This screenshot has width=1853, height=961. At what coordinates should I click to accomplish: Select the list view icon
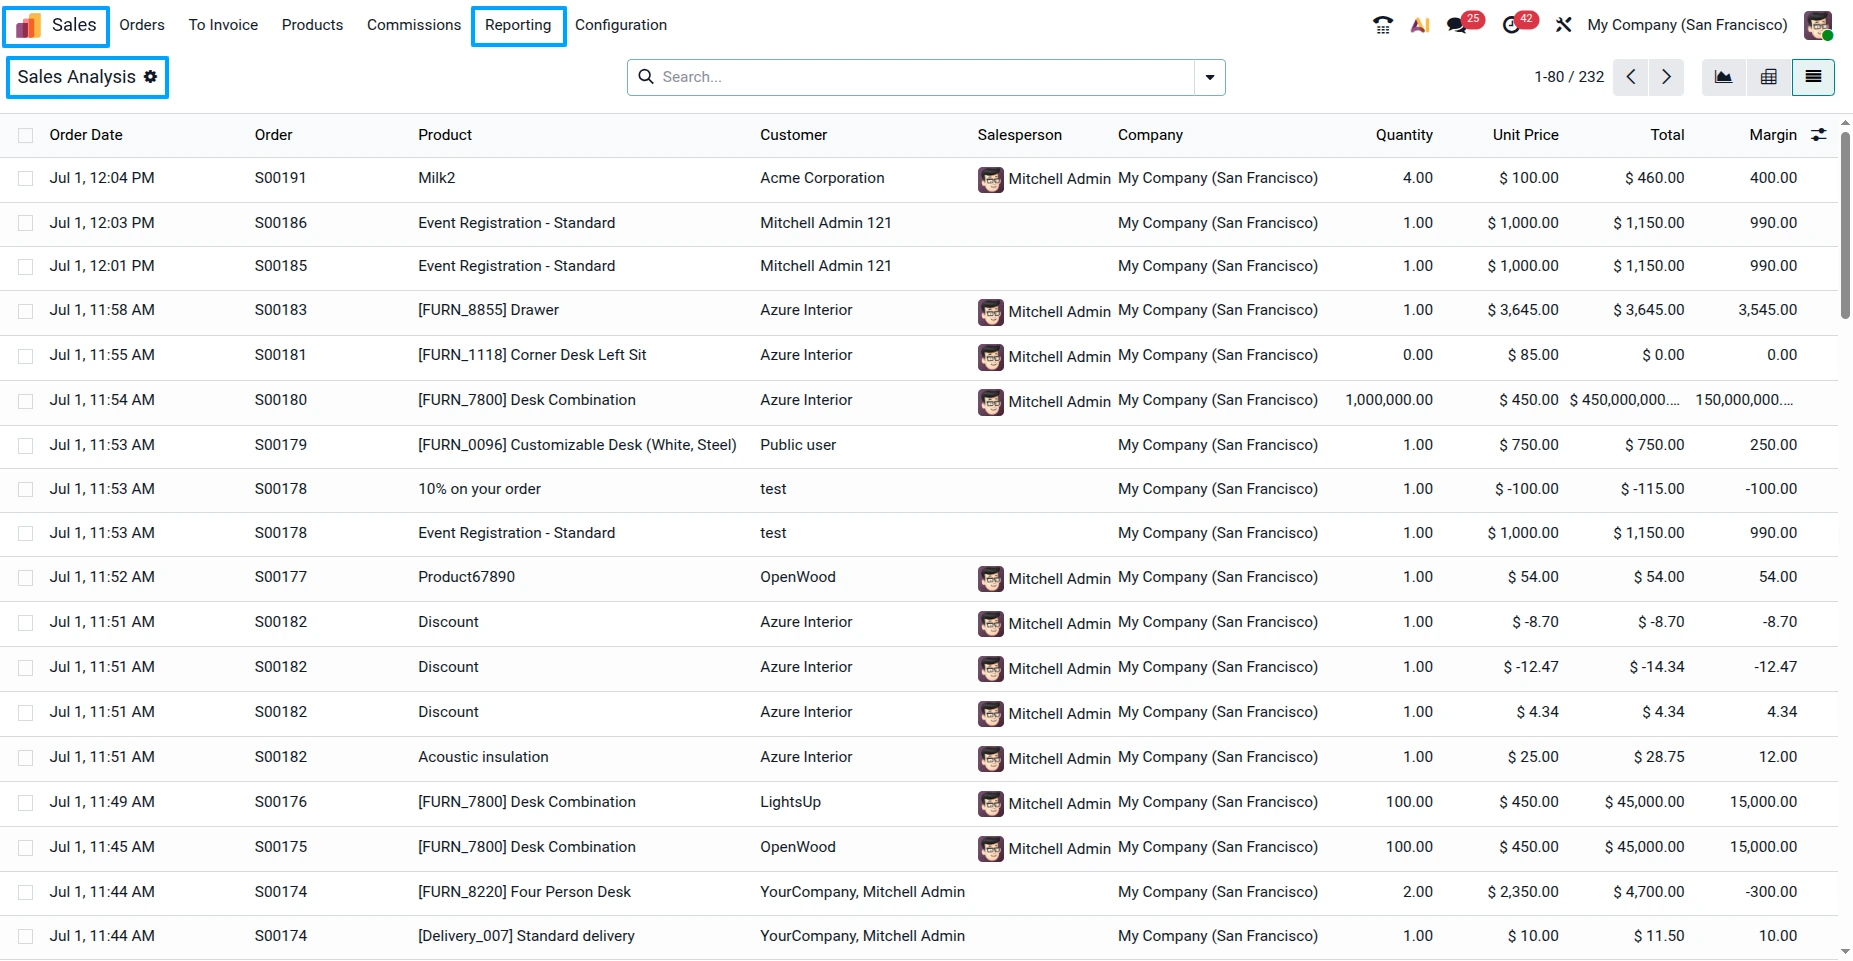[x=1813, y=77]
